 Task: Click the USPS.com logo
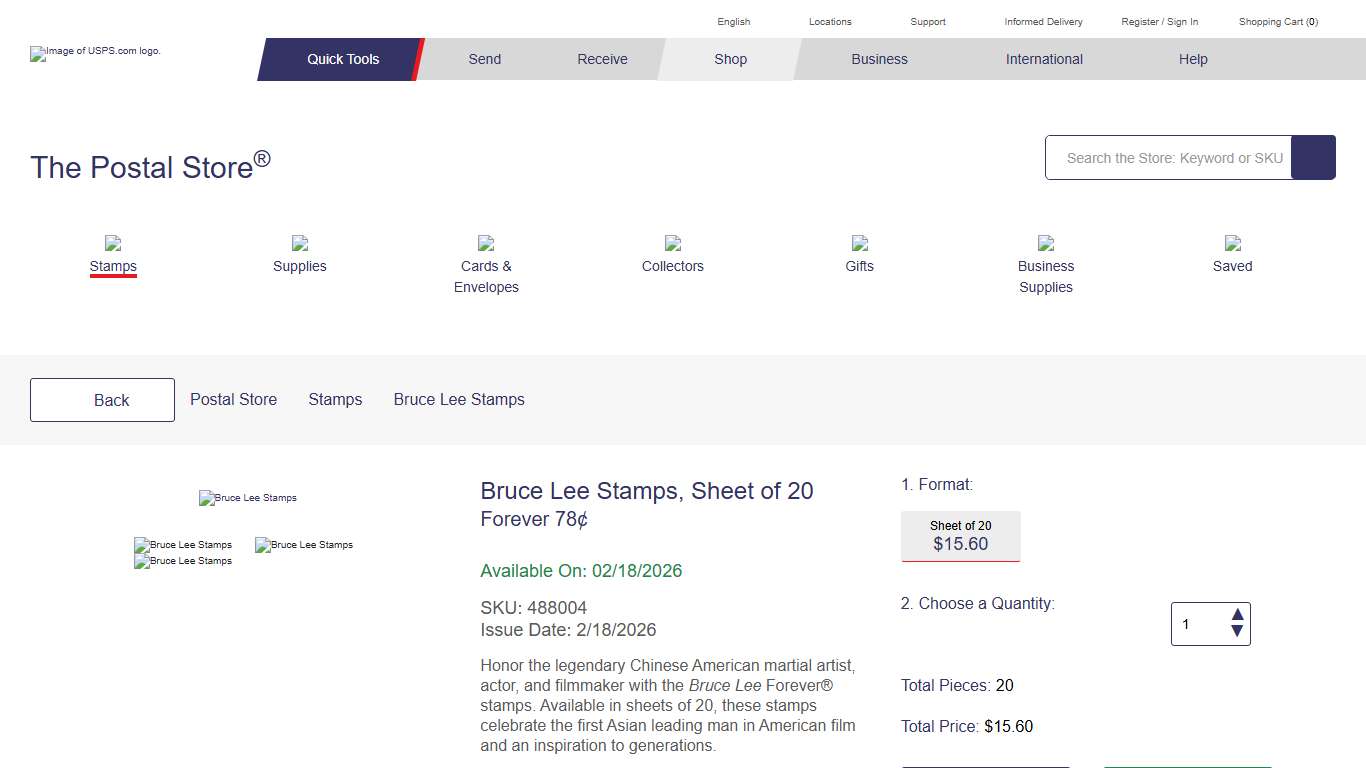pos(95,53)
